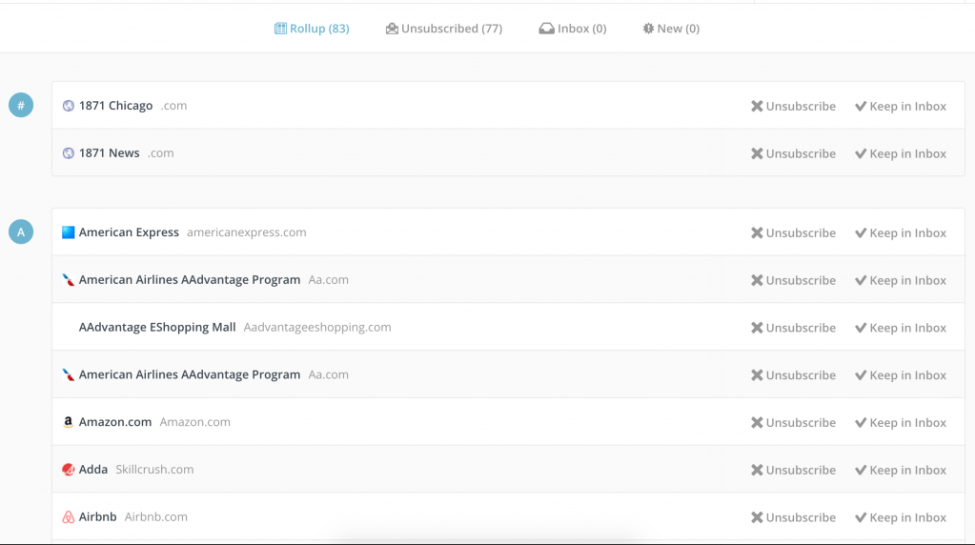The width and height of the screenshot is (975, 545).
Task: Jump to the # section badge
Action: pos(21,105)
